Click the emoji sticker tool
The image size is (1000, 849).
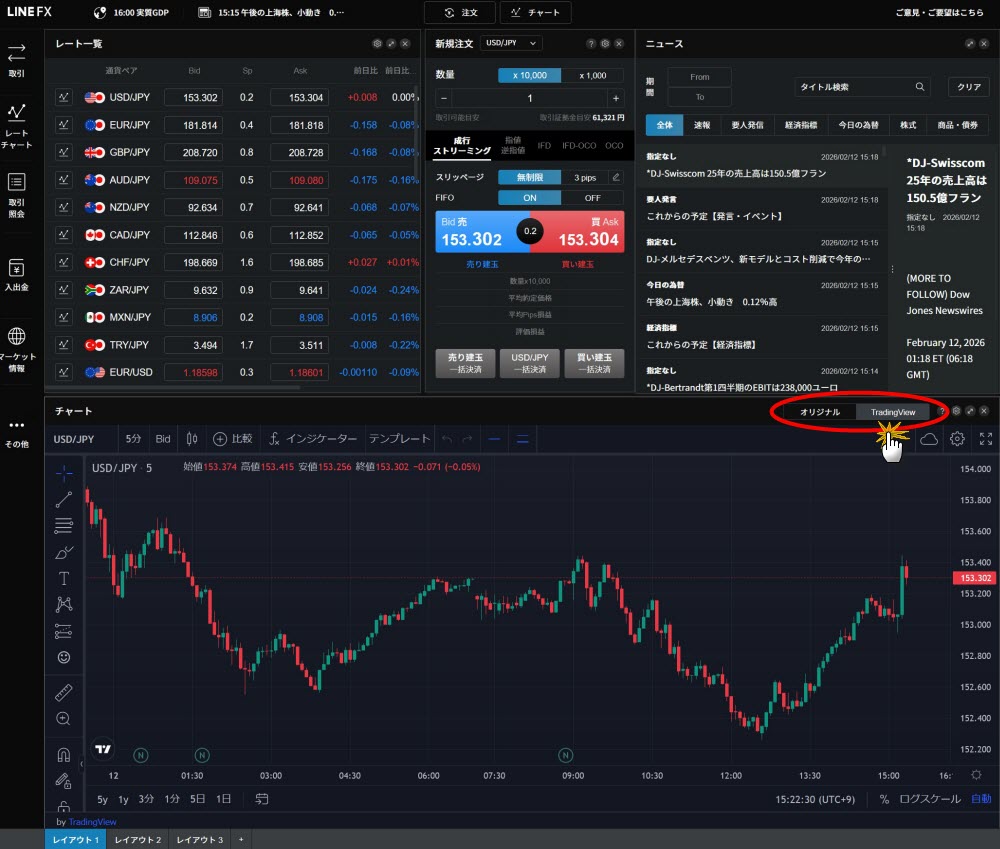(x=64, y=657)
